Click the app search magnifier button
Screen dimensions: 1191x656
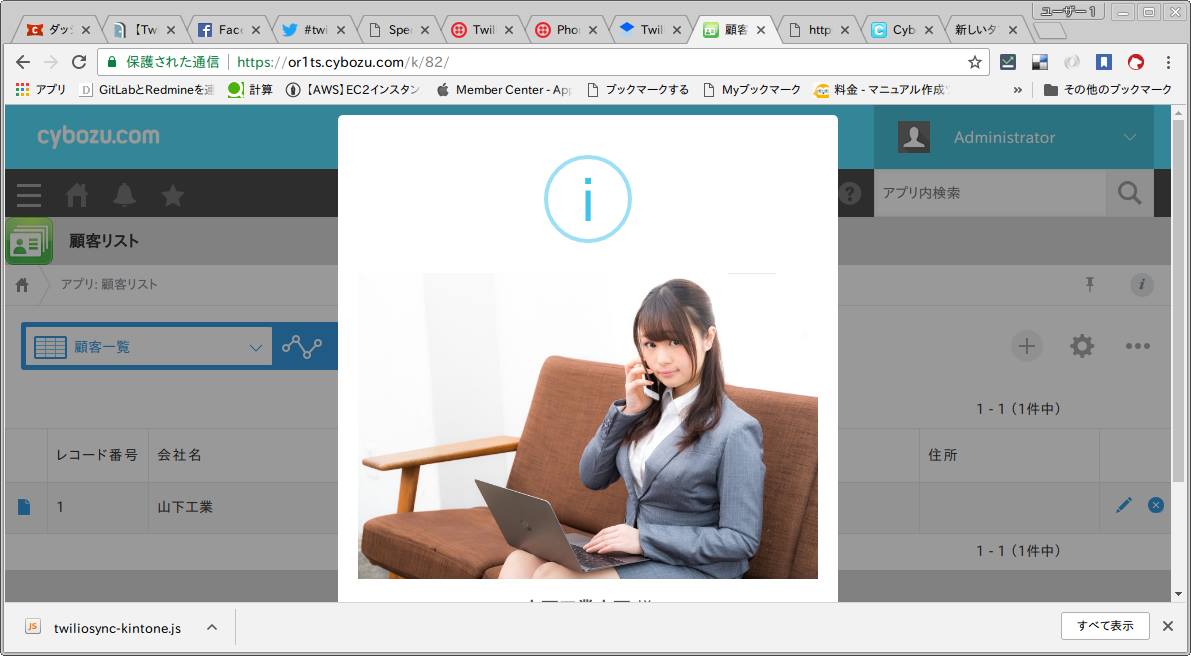(x=1129, y=194)
